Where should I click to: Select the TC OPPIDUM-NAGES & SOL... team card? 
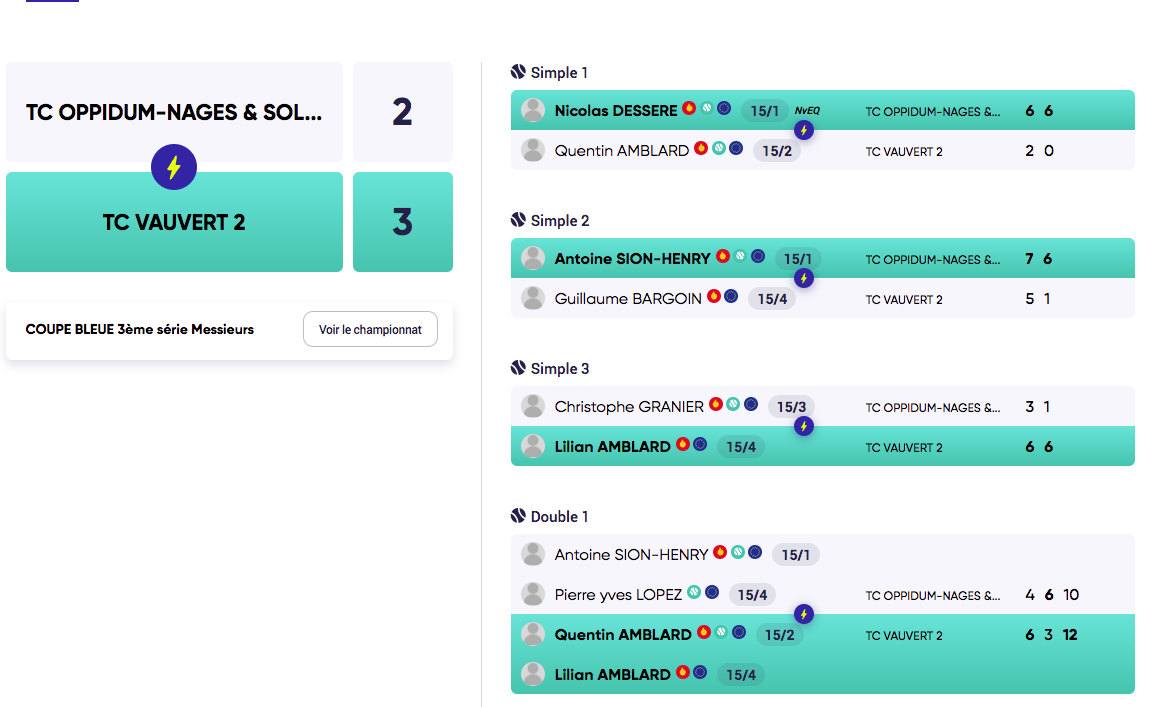175,112
